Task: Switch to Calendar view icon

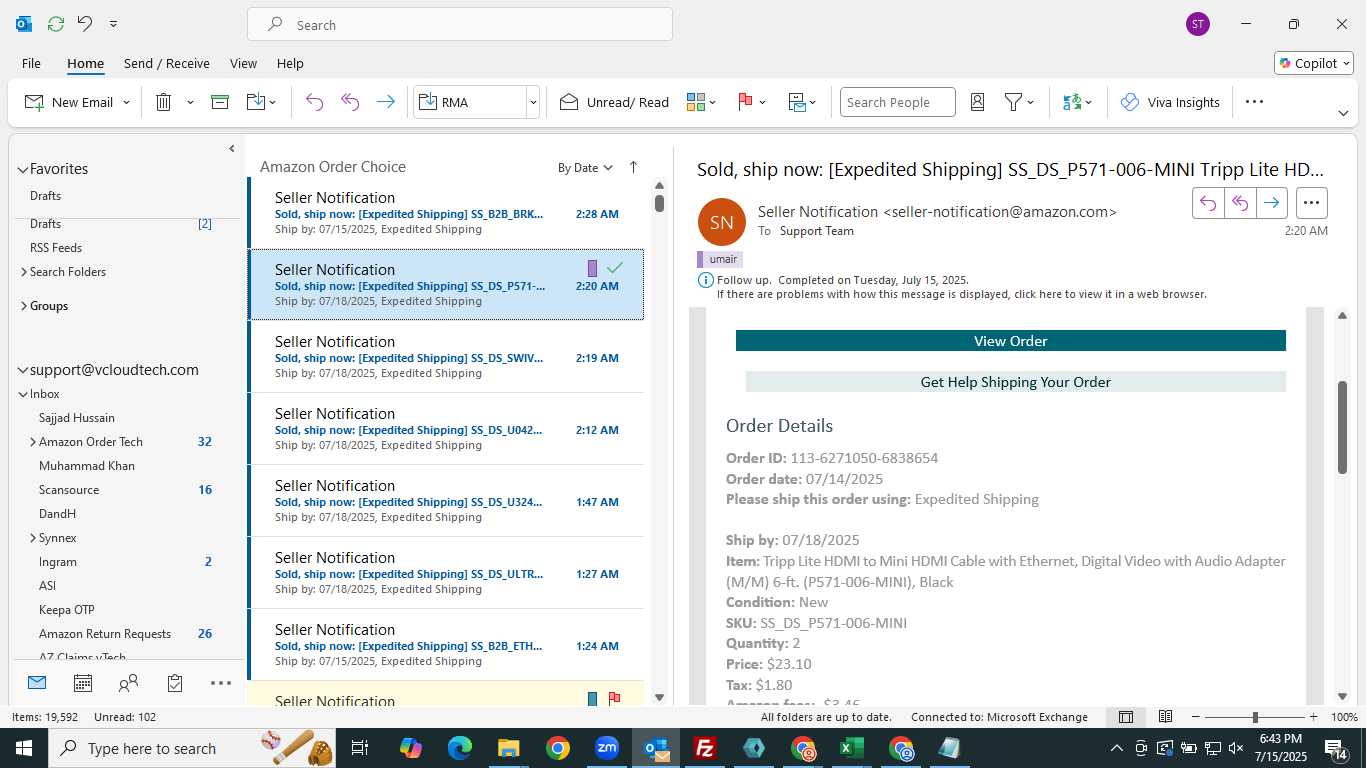Action: (83, 683)
